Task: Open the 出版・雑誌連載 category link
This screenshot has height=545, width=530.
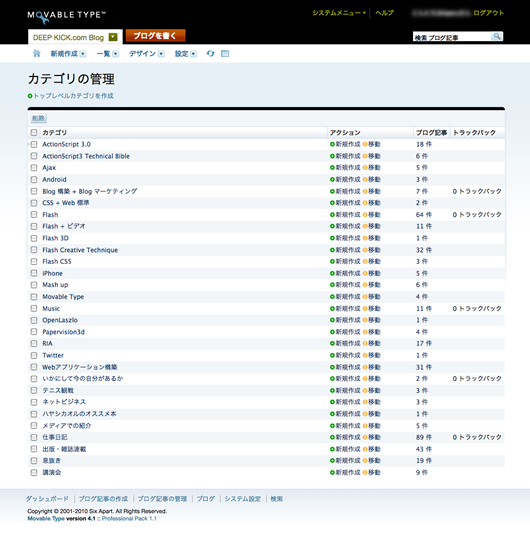Action: coord(64,449)
